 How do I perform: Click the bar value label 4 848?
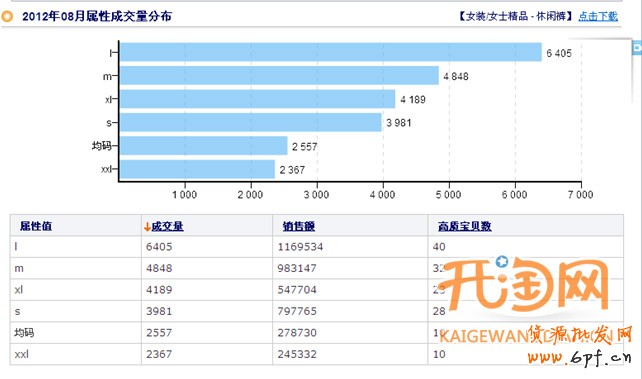tap(456, 77)
